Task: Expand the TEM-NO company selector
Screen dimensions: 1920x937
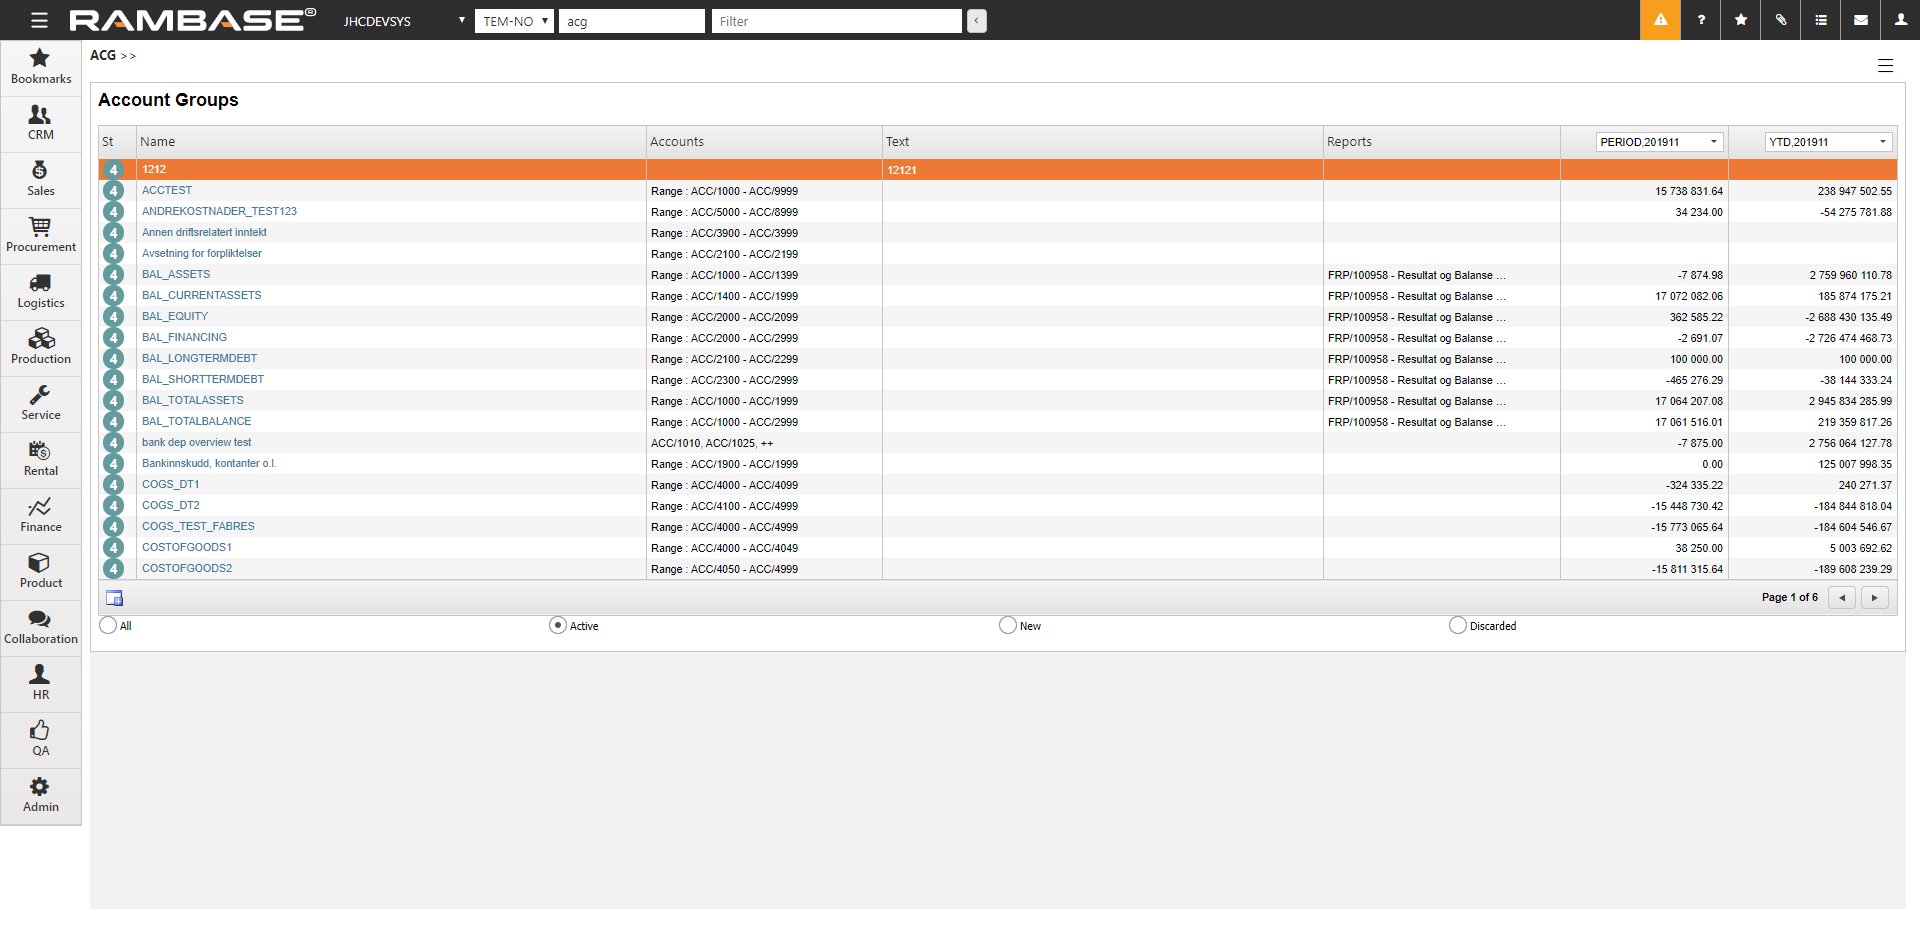Action: click(514, 21)
